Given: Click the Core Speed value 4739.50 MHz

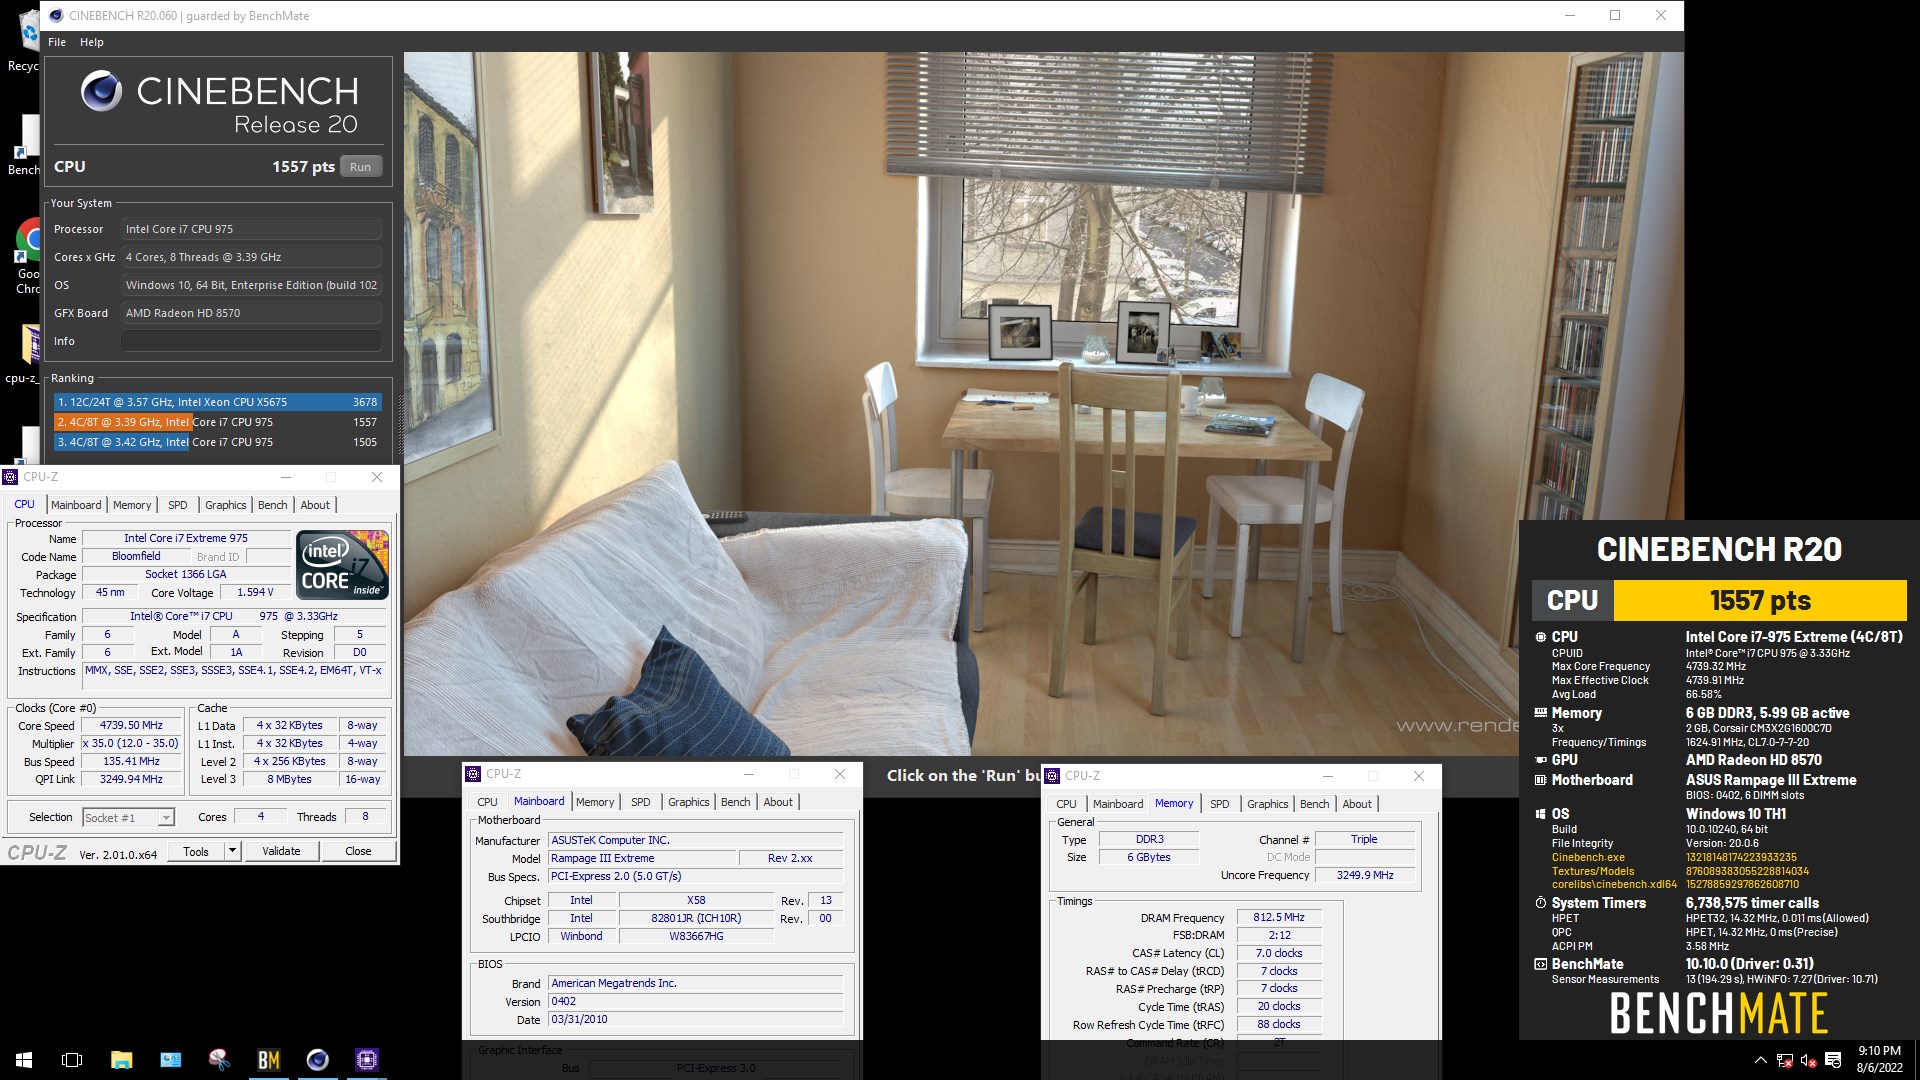Looking at the screenshot, I should (x=131, y=725).
